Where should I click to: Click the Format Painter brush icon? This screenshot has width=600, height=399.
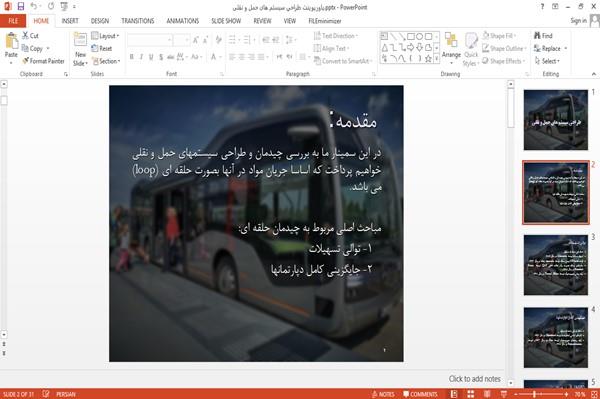coord(25,61)
